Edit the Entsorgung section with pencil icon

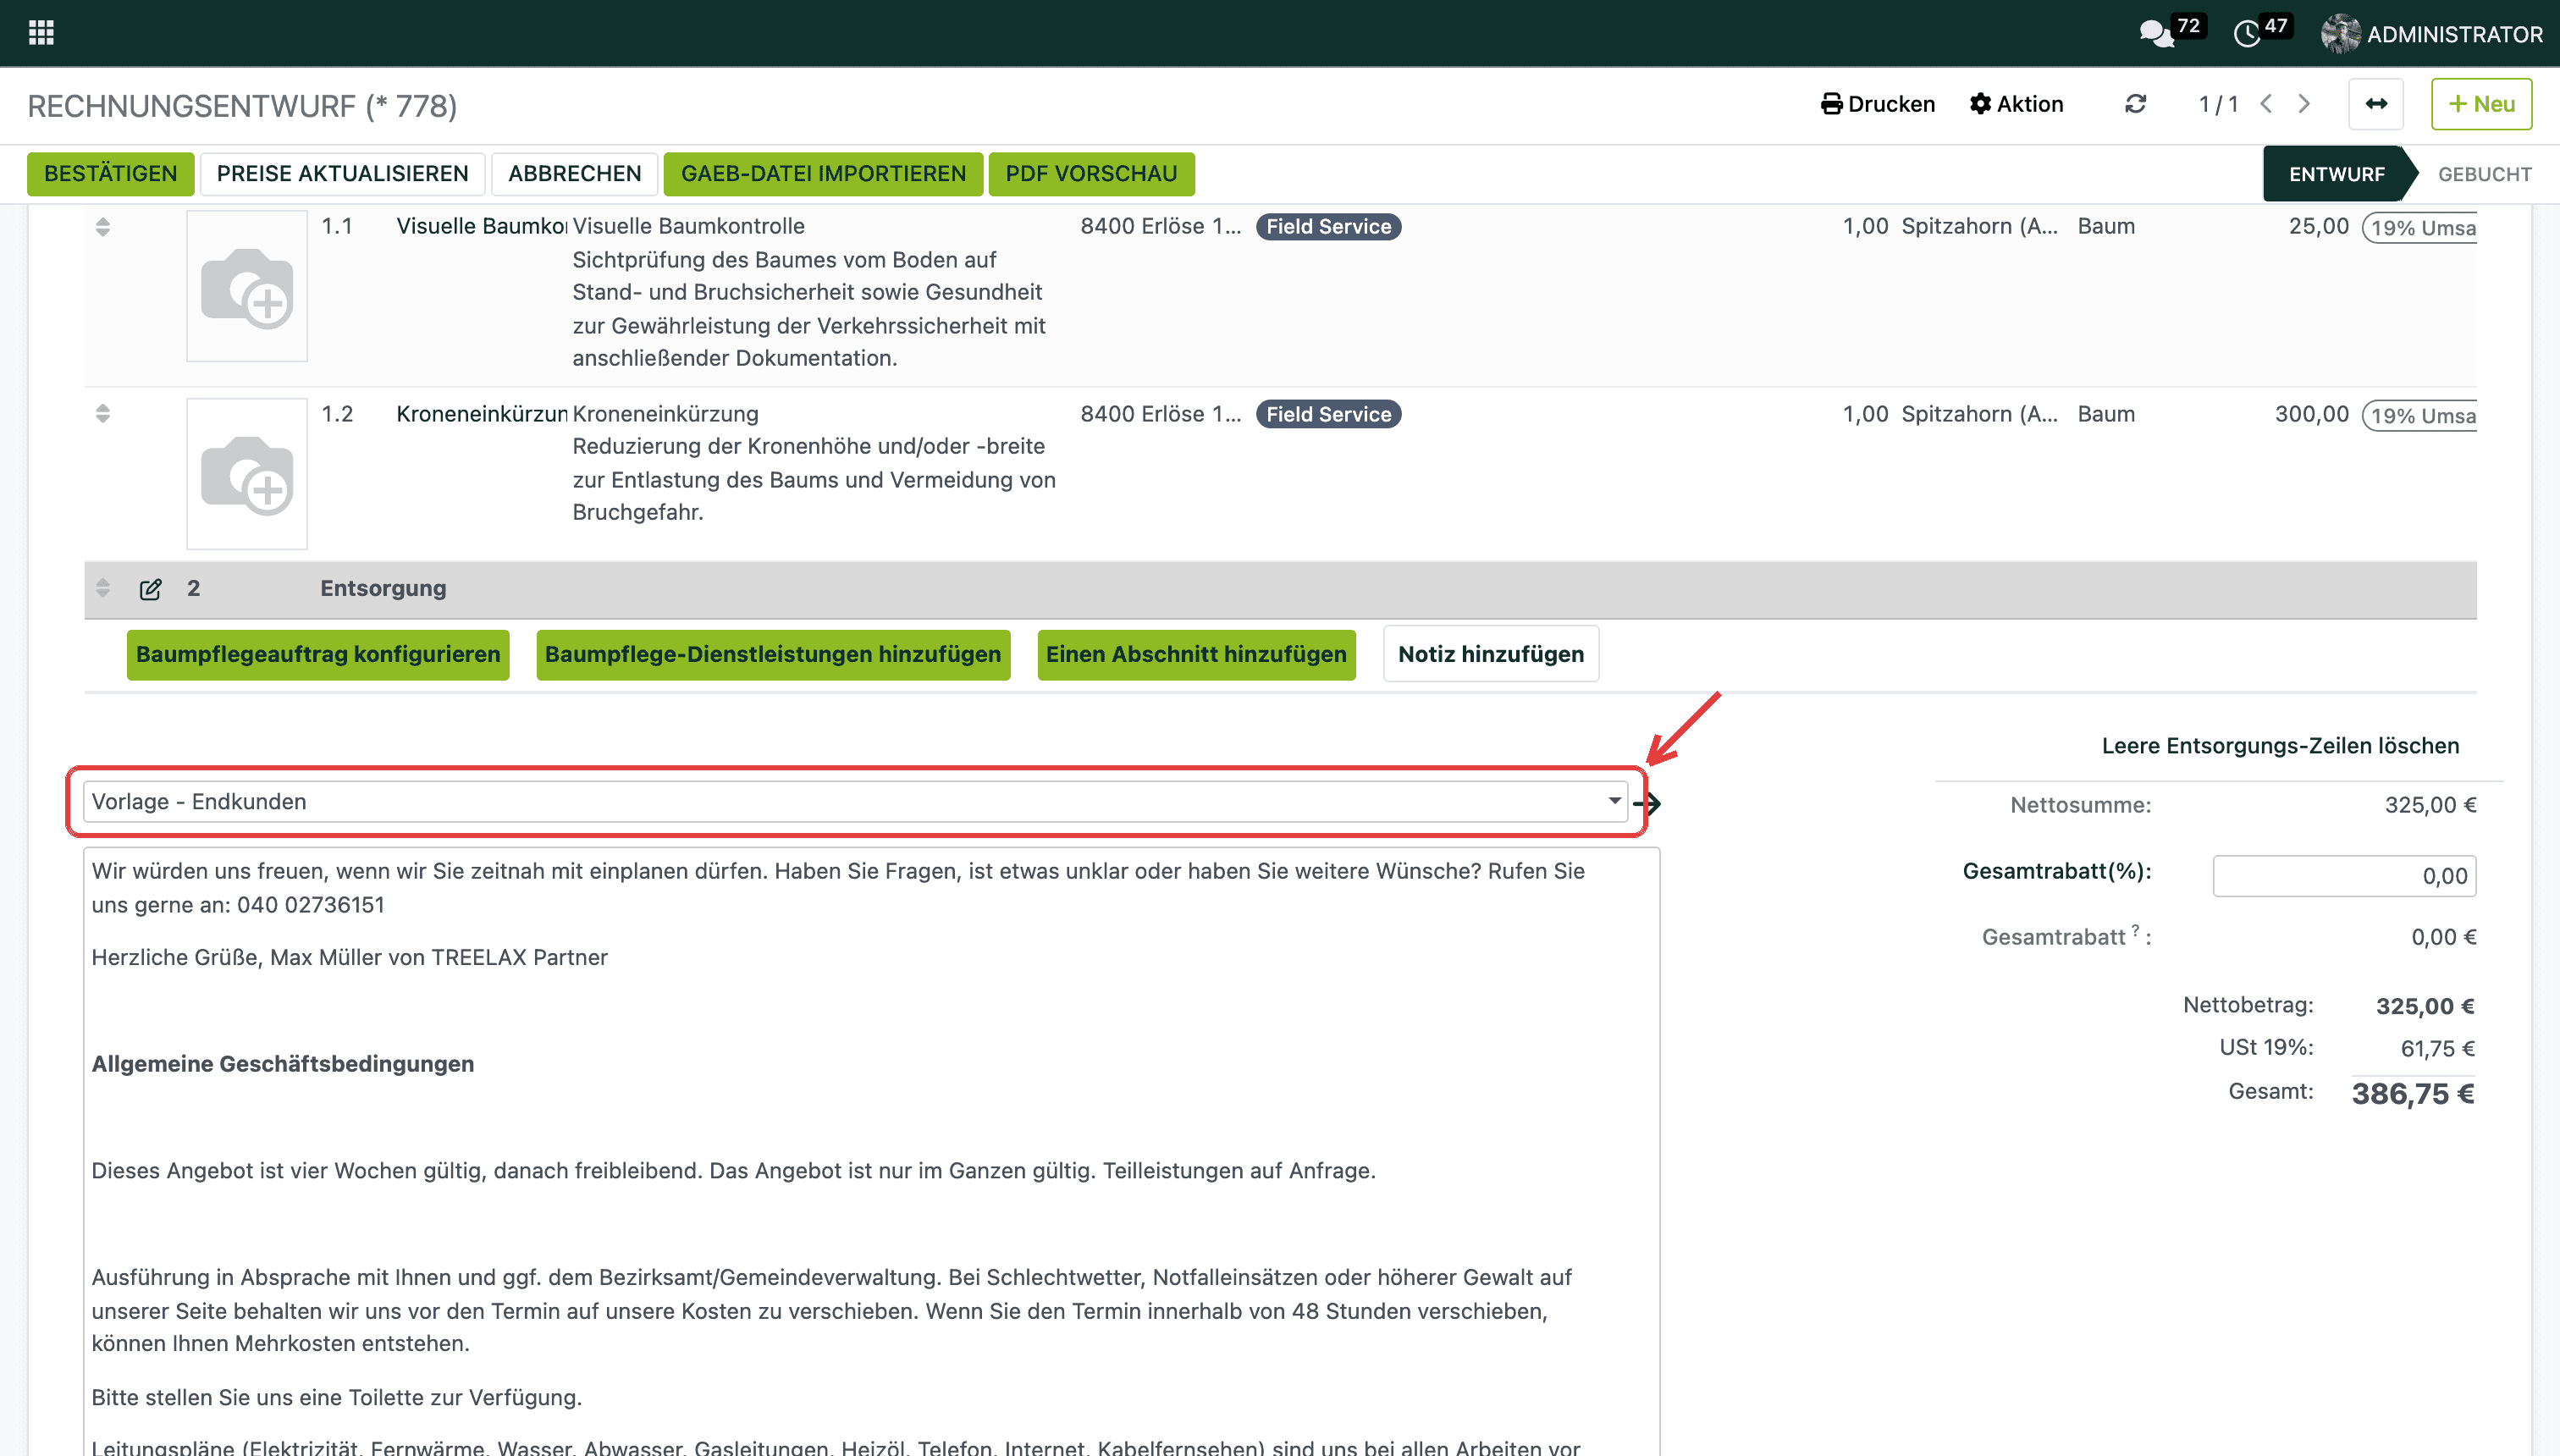click(x=150, y=589)
